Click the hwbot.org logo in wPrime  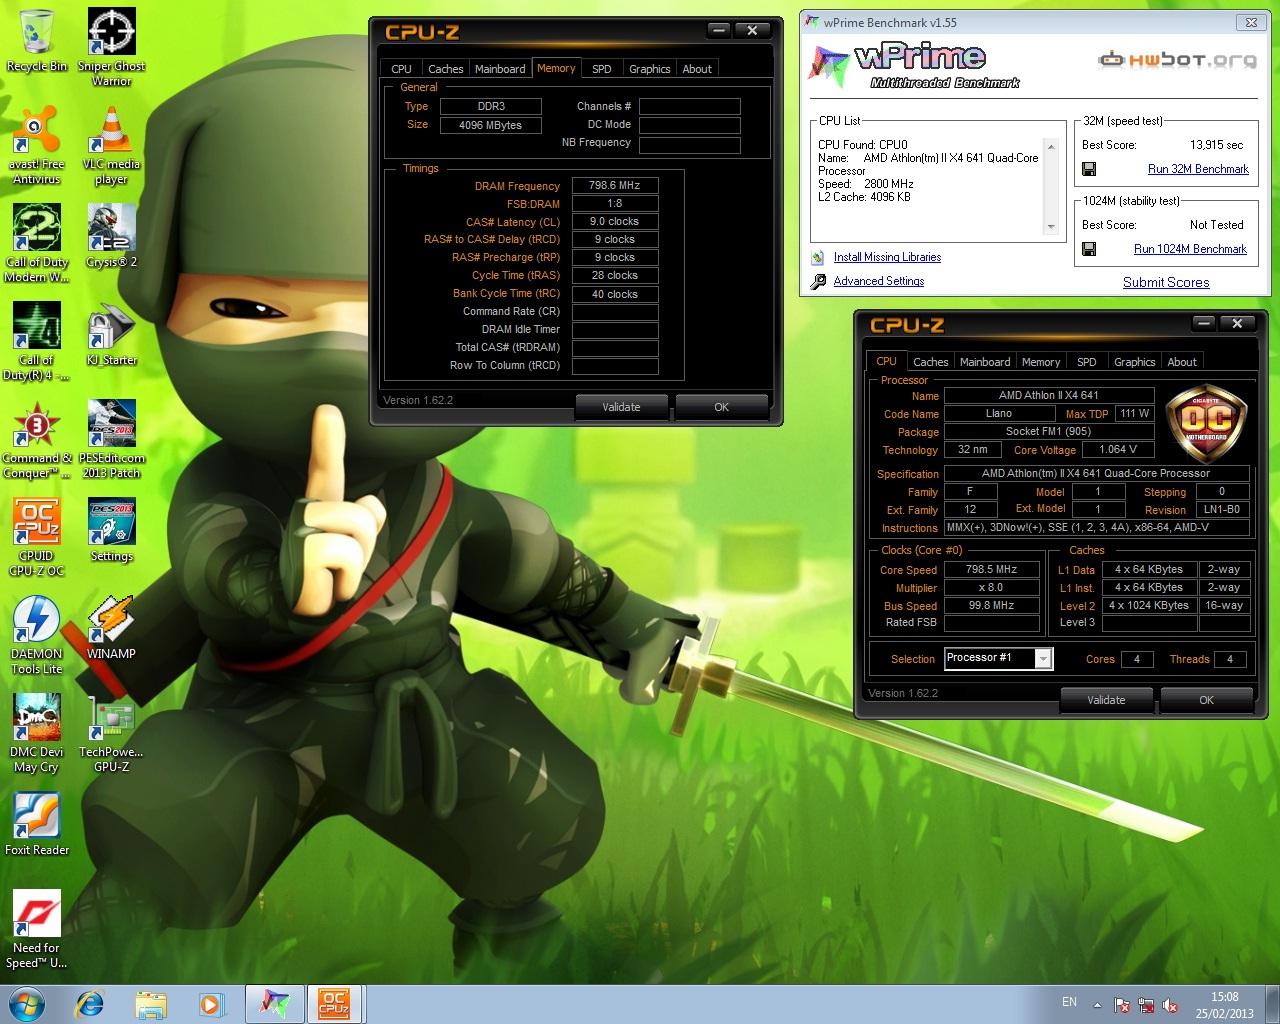(x=1177, y=60)
